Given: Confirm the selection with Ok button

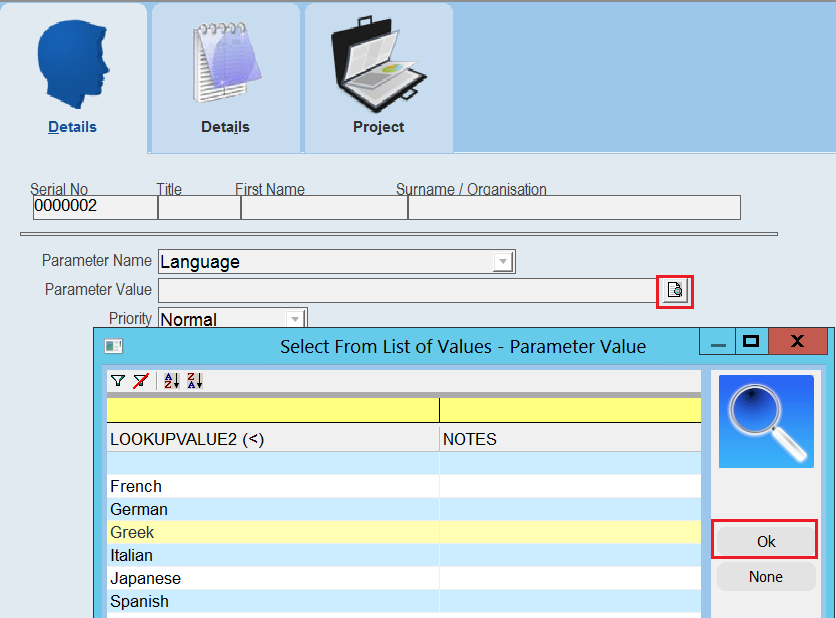Looking at the screenshot, I should tap(766, 541).
